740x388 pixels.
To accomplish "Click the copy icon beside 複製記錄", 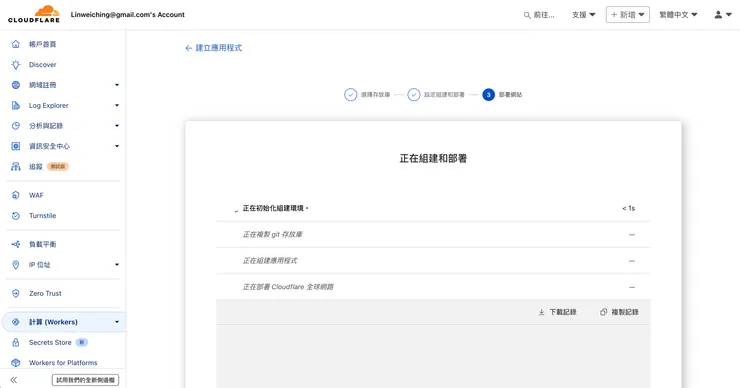I will click(x=603, y=312).
